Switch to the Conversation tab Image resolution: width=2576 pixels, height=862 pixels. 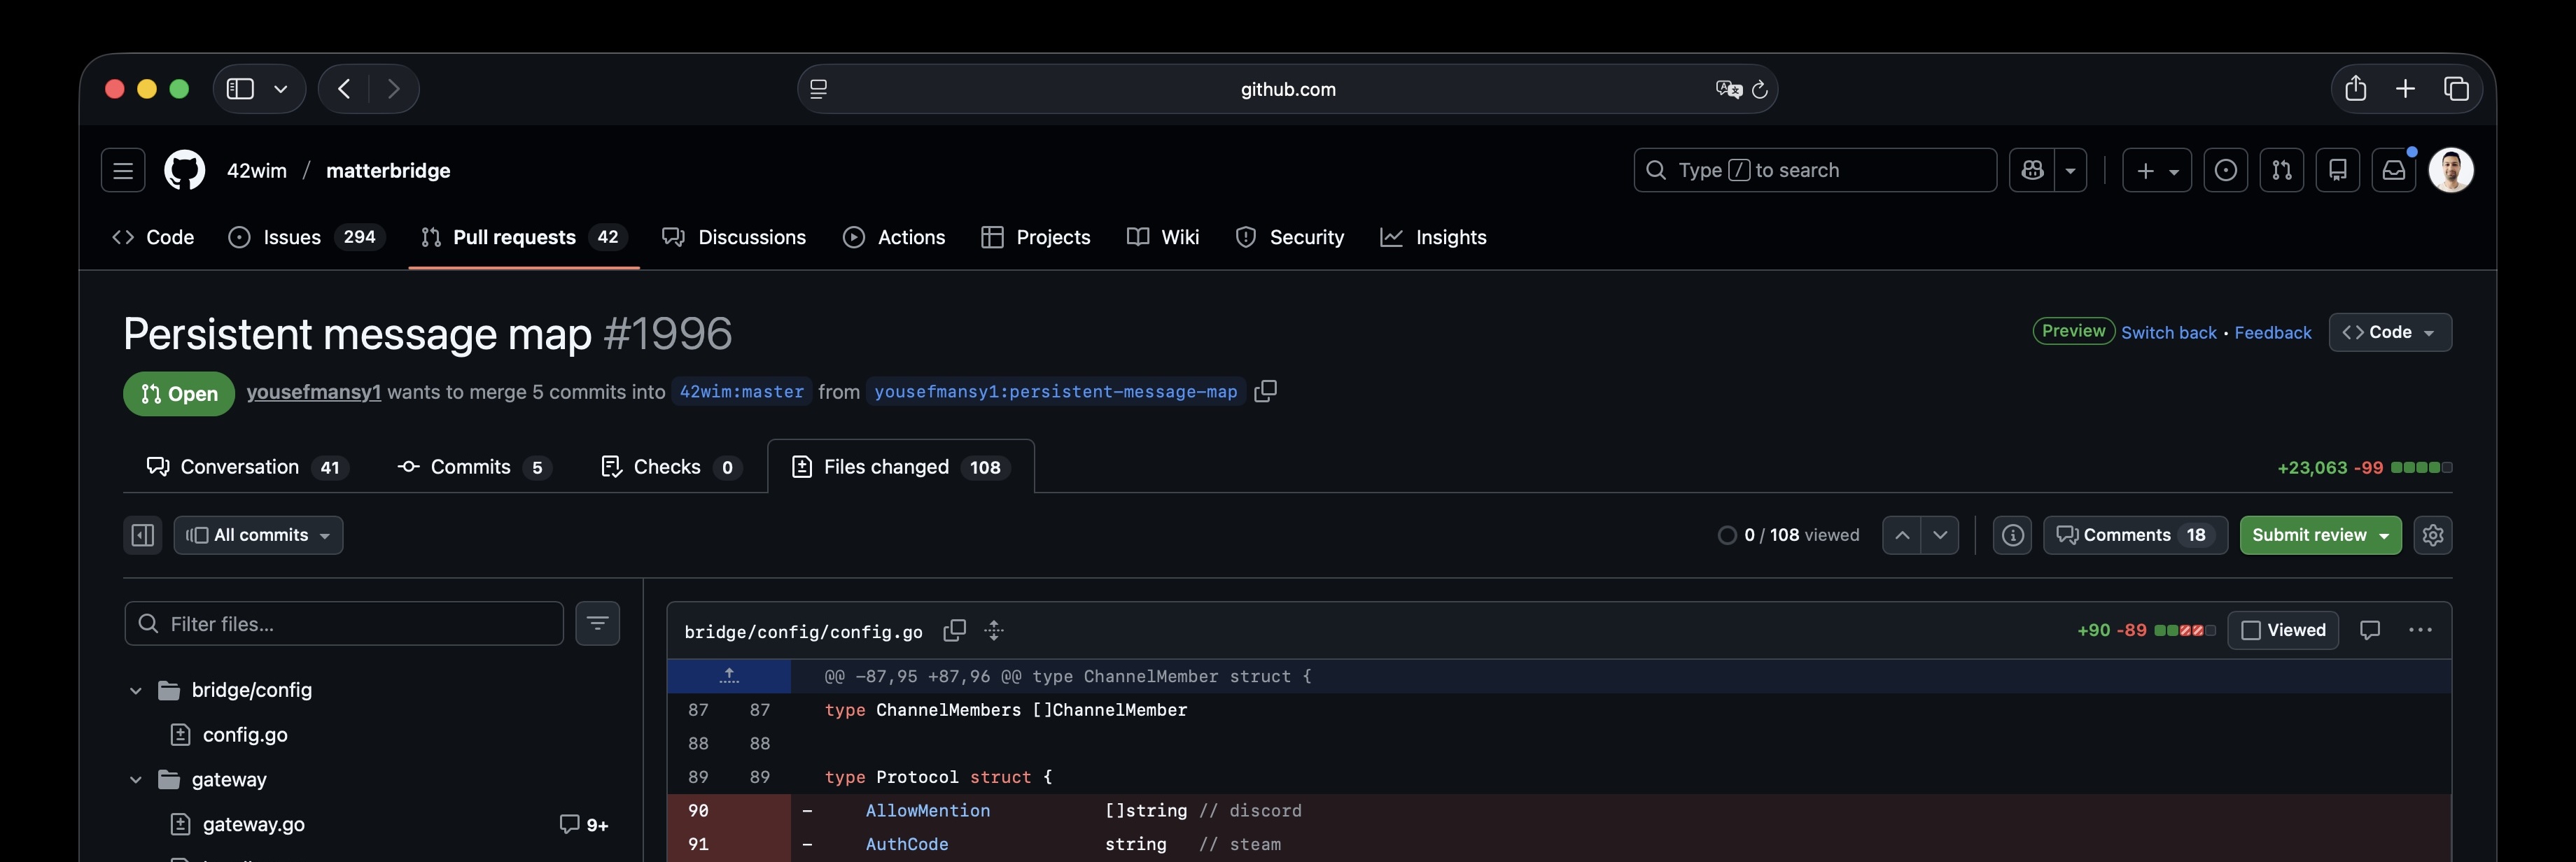coord(240,466)
